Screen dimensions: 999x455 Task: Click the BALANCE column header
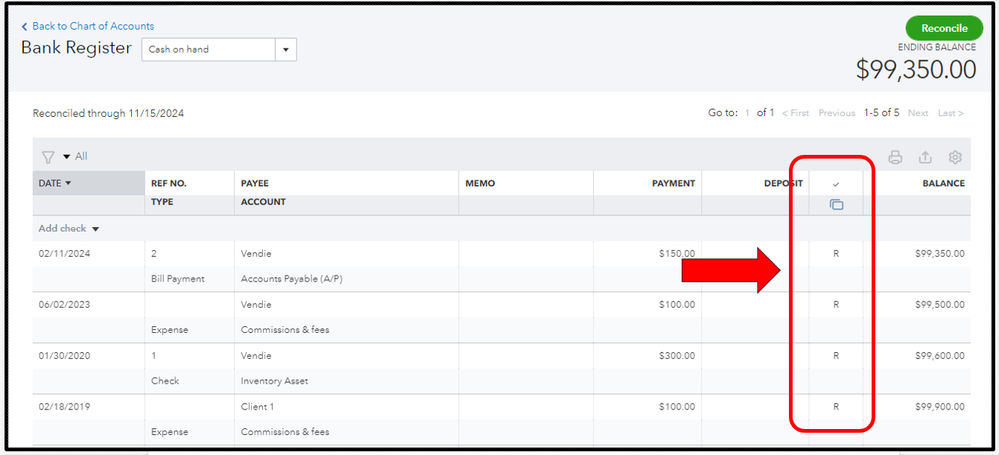(943, 184)
